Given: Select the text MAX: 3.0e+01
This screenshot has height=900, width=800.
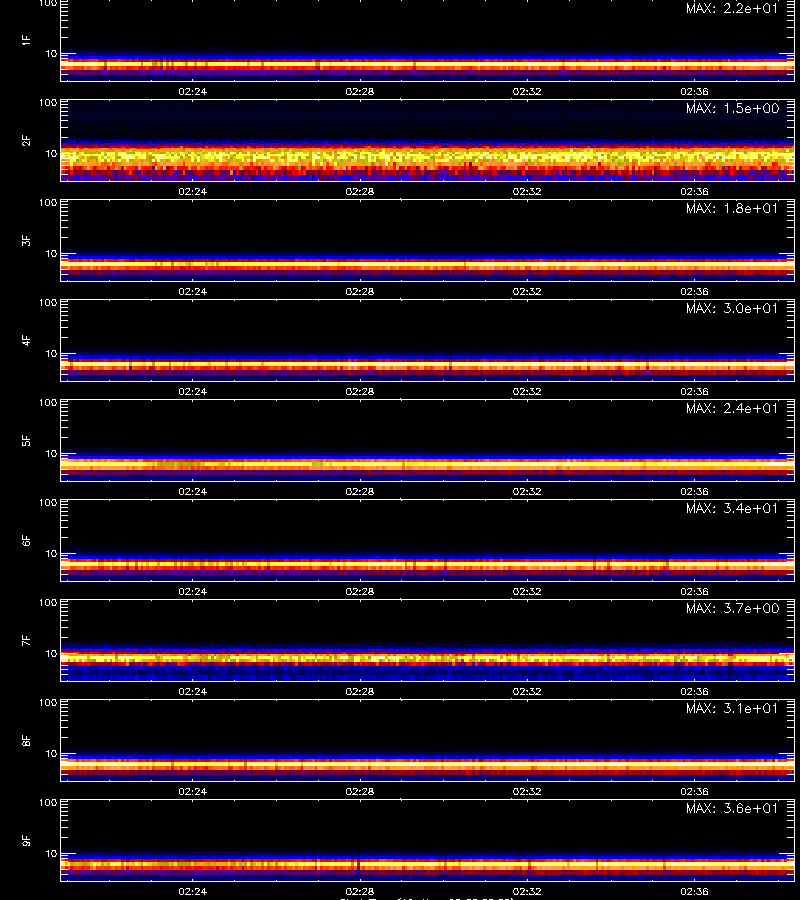Looking at the screenshot, I should tap(732, 308).
